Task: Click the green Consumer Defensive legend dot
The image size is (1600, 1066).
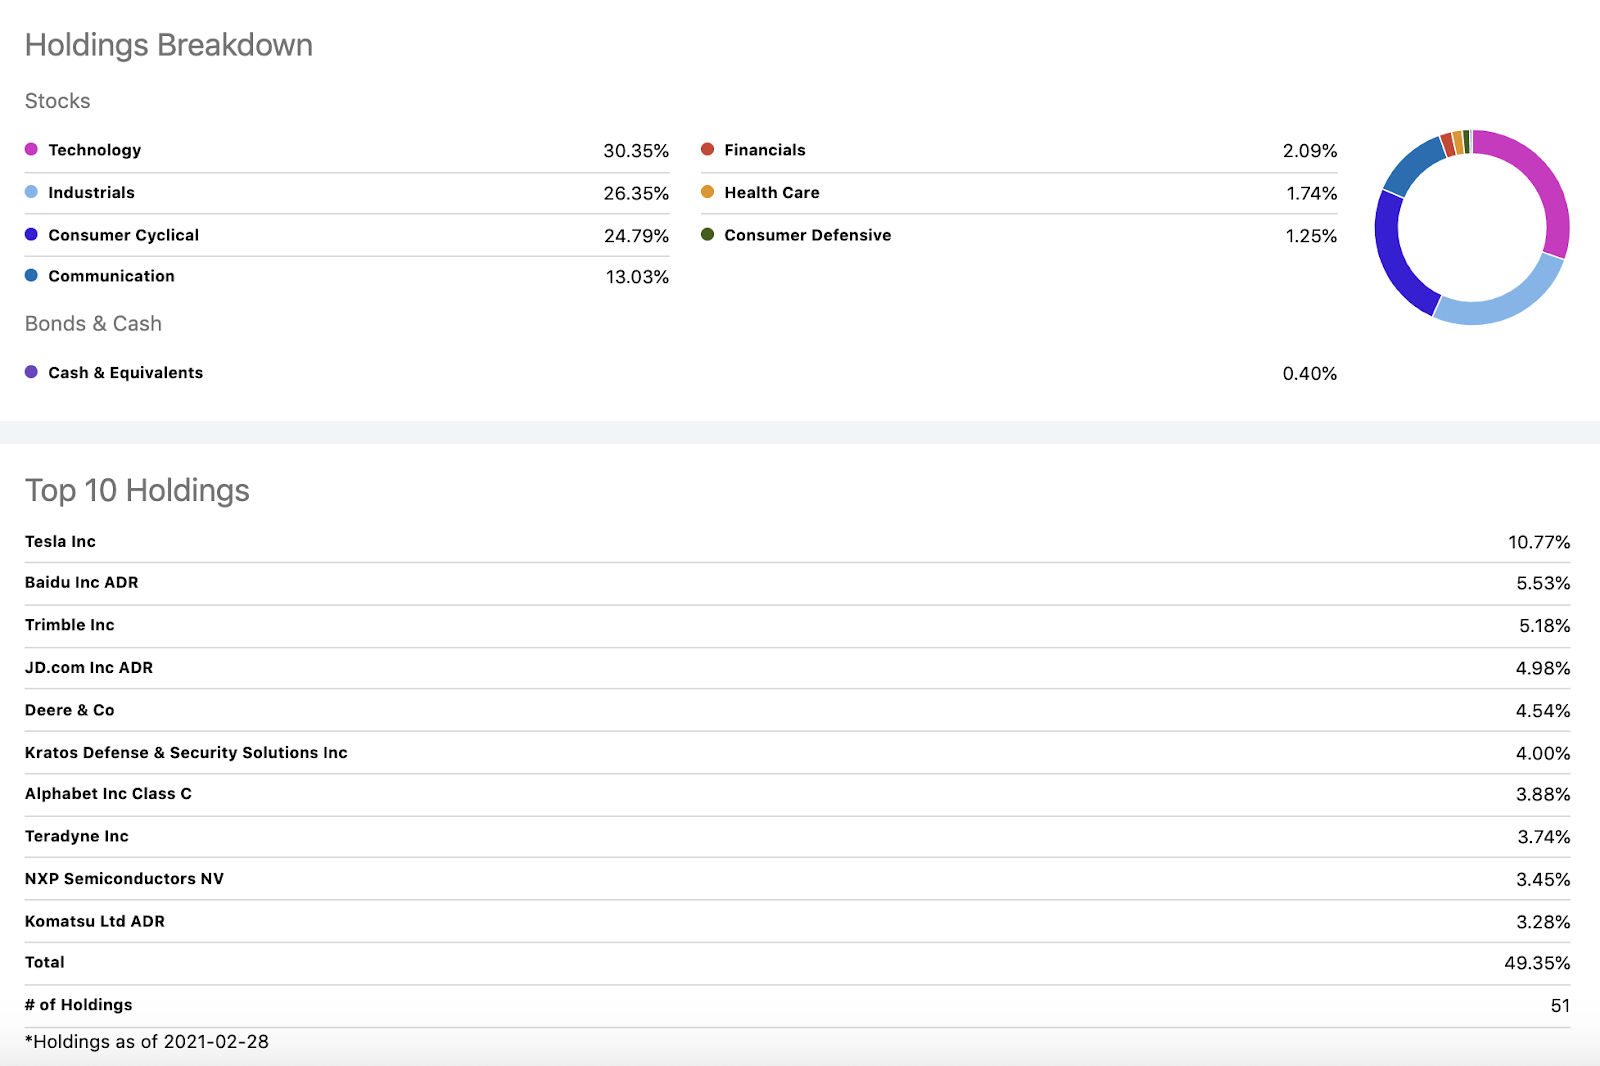Action: point(709,234)
